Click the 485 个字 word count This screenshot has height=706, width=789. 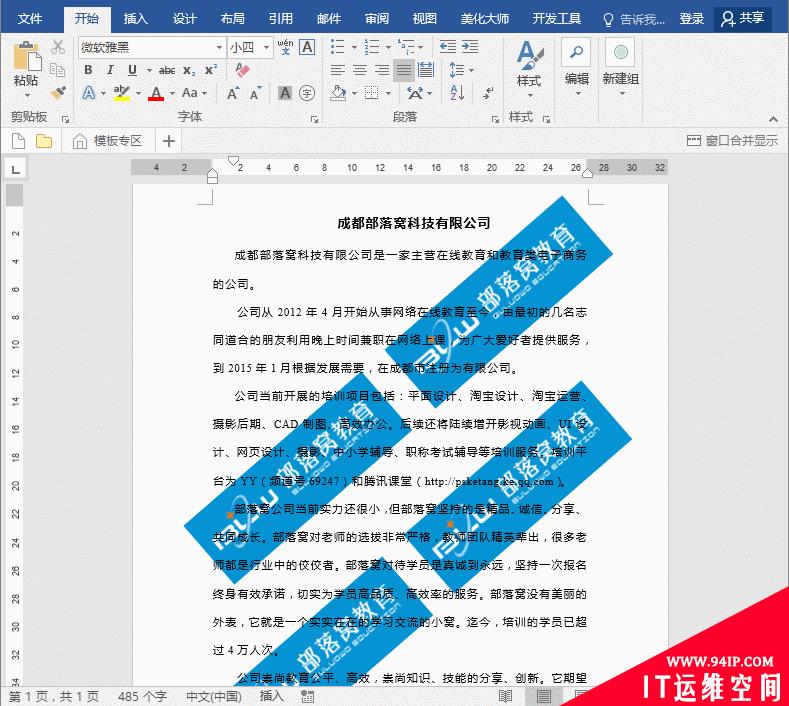click(142, 696)
